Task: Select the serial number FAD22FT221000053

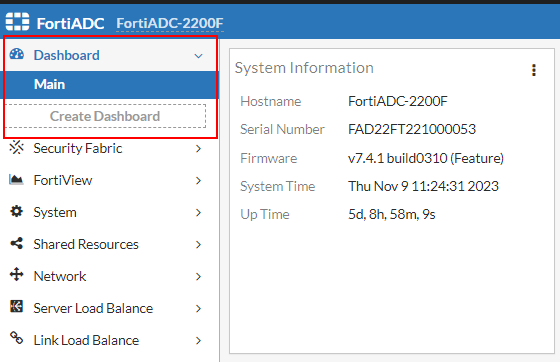Action: click(x=412, y=129)
